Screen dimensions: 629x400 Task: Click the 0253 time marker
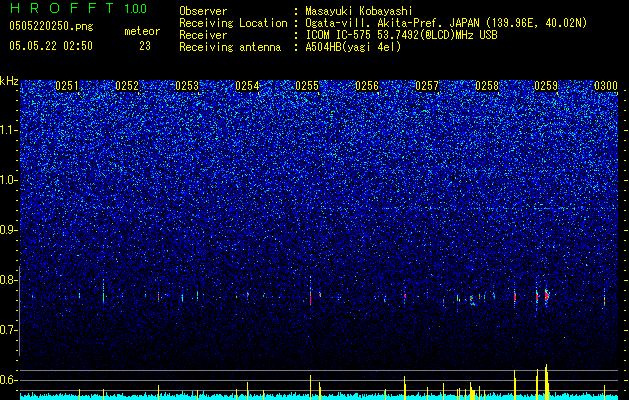pos(187,86)
